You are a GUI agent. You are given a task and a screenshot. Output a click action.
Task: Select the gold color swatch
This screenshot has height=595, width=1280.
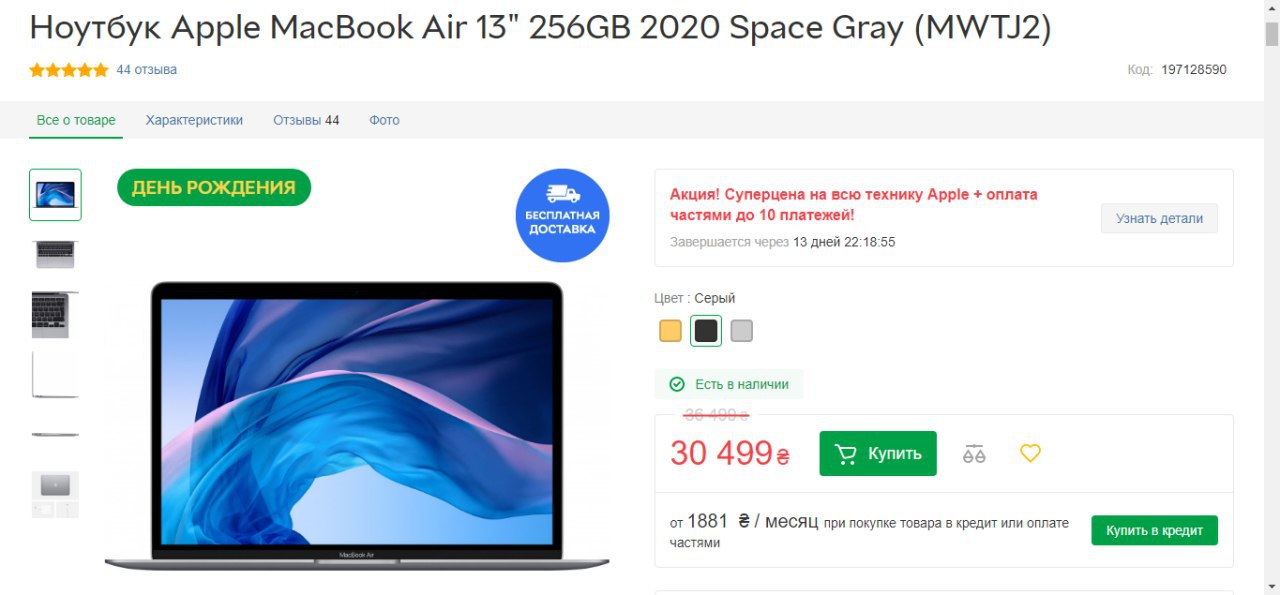(670, 331)
